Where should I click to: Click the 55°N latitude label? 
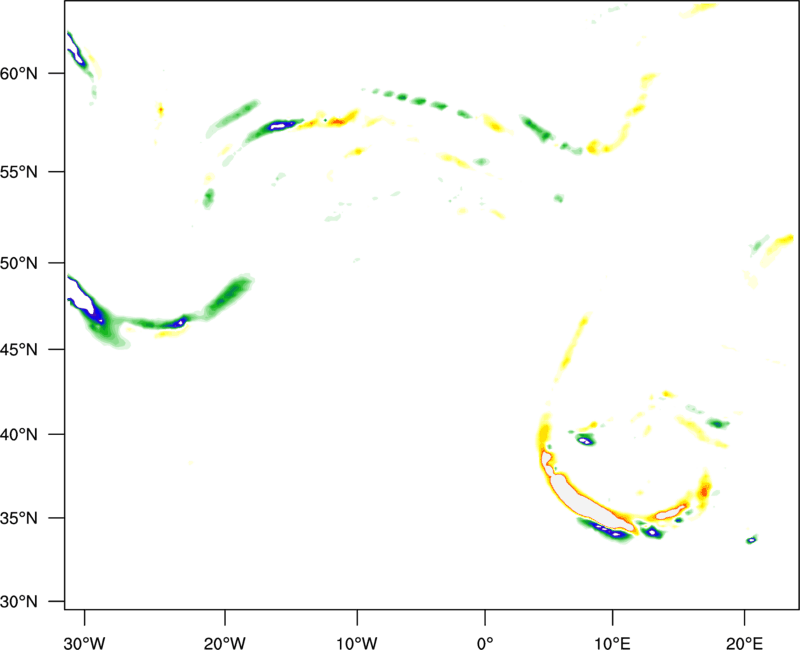[x=19, y=172]
